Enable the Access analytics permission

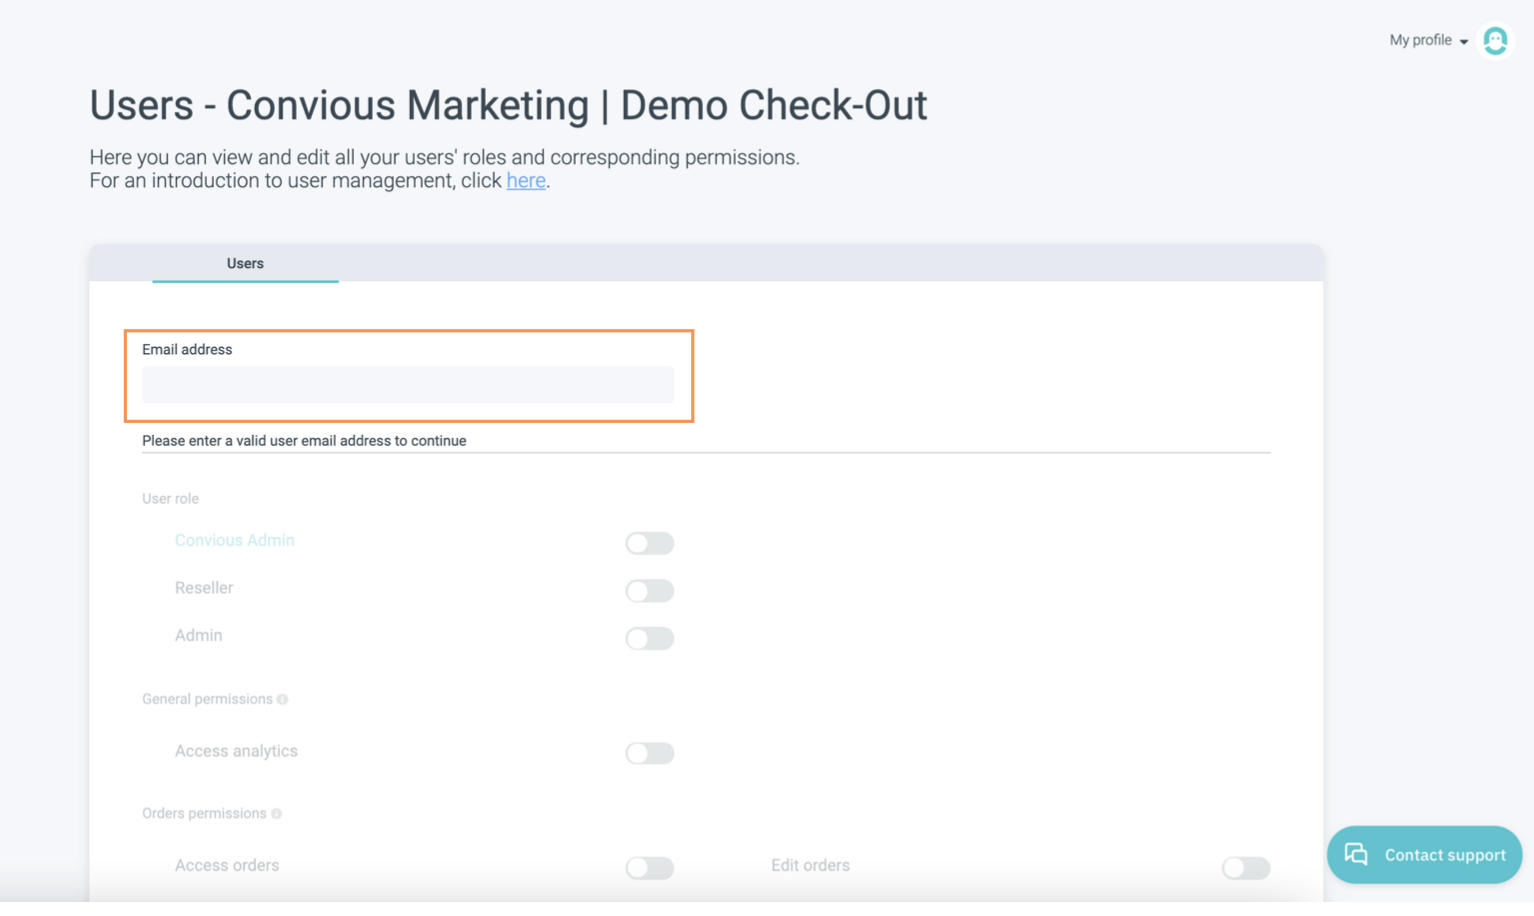[649, 753]
